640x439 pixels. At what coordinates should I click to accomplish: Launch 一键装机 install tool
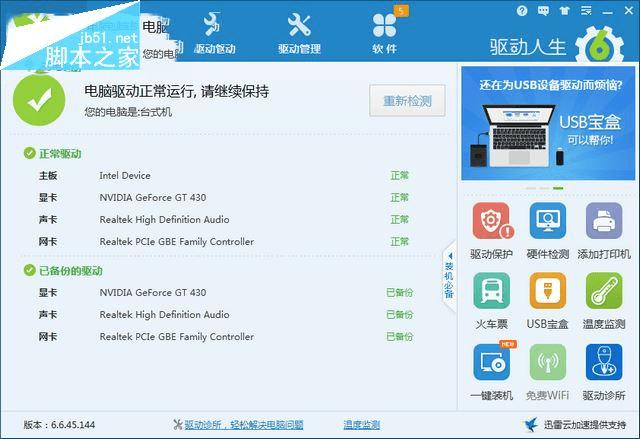coord(491,362)
